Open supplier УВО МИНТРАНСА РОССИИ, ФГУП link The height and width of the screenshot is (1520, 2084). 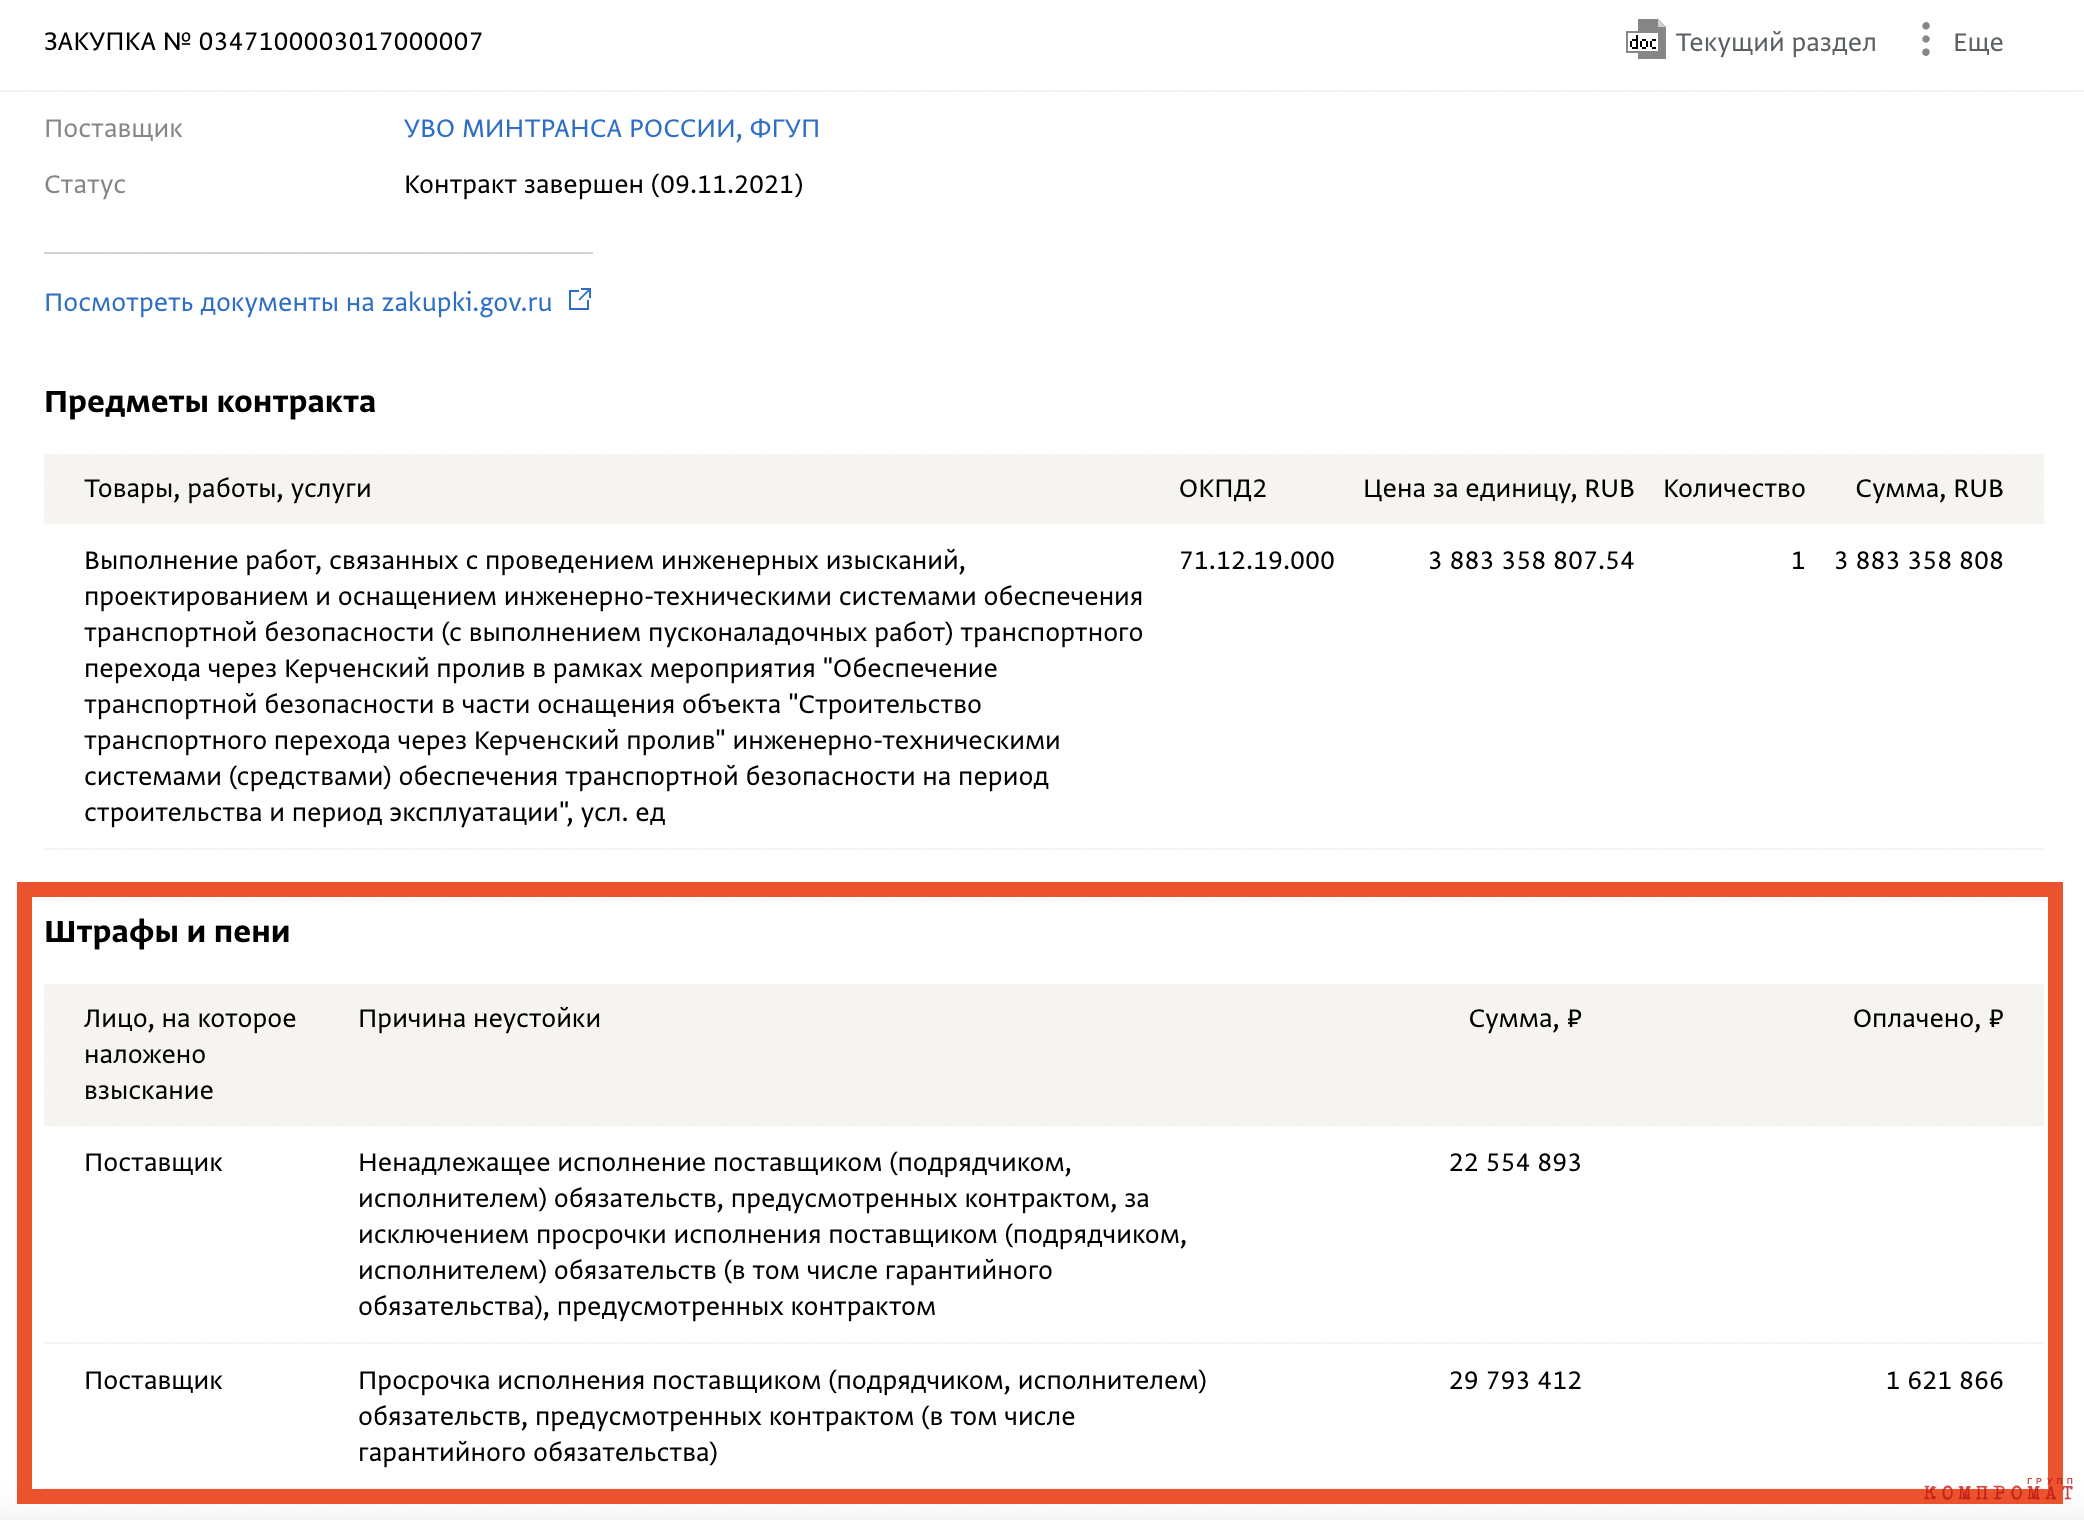611,128
